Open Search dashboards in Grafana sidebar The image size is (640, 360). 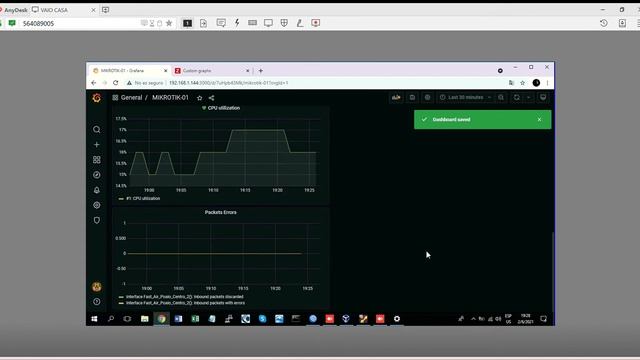97,129
